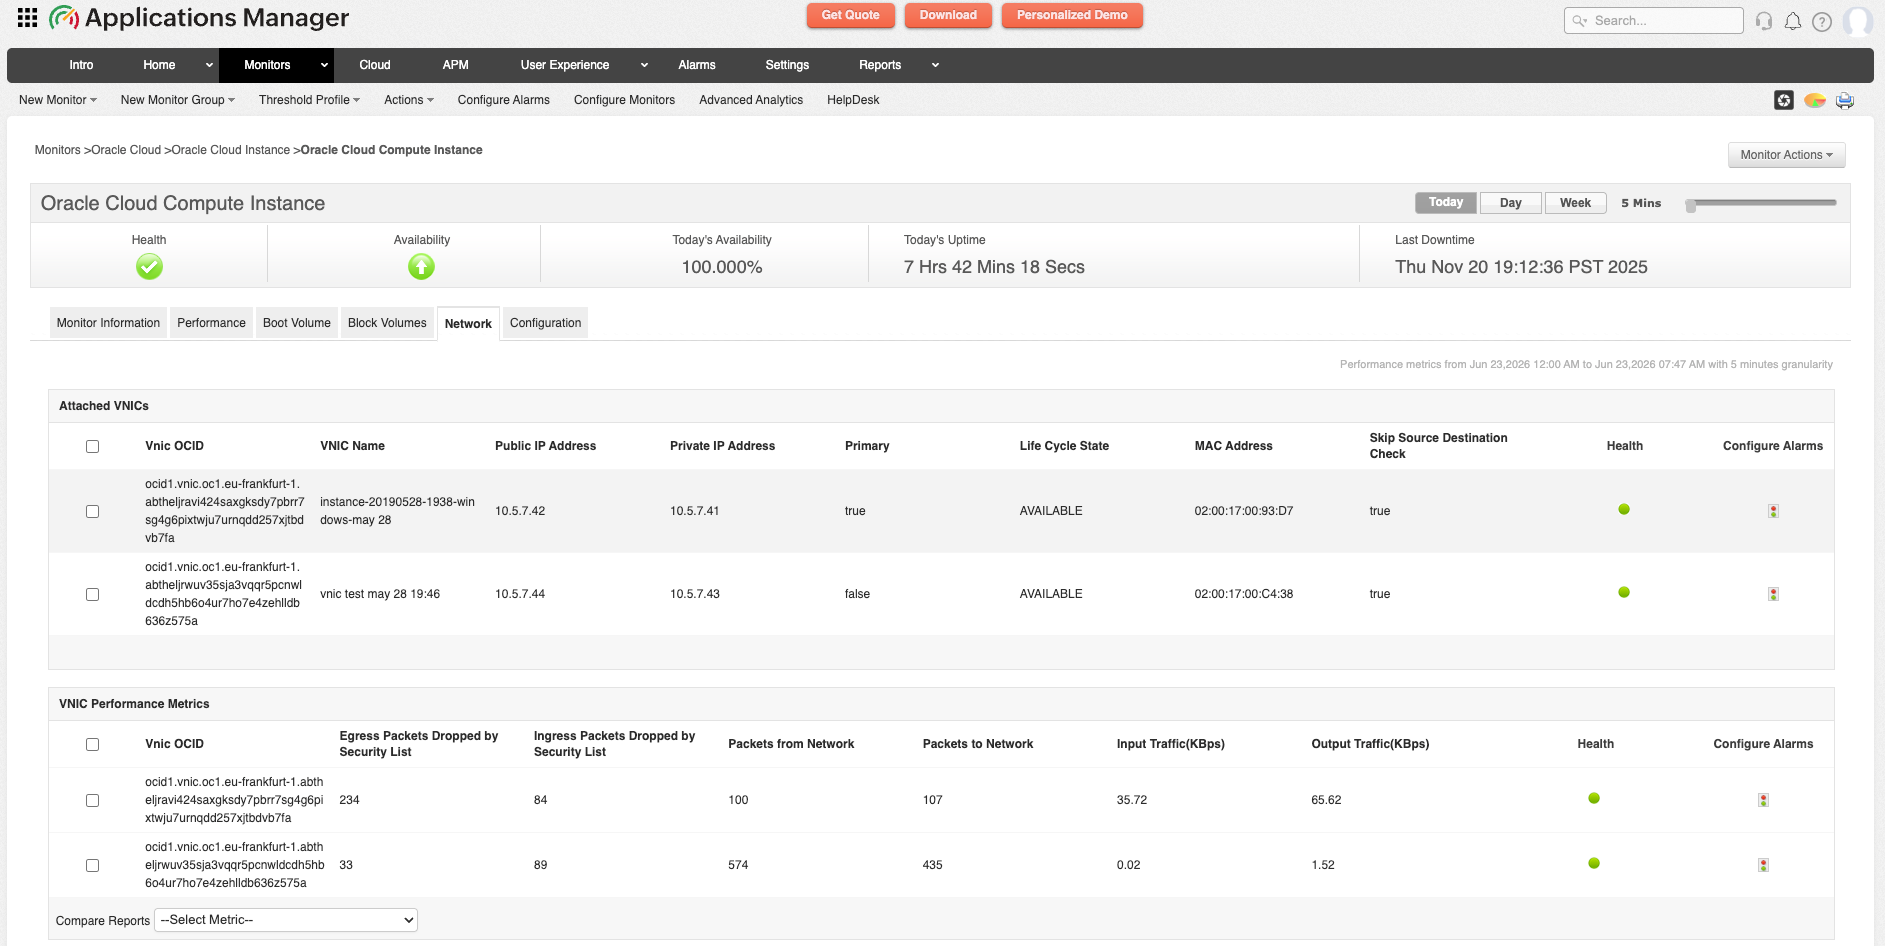Open the Compare Reports Select Metric combo box
The width and height of the screenshot is (1885, 946).
[286, 920]
